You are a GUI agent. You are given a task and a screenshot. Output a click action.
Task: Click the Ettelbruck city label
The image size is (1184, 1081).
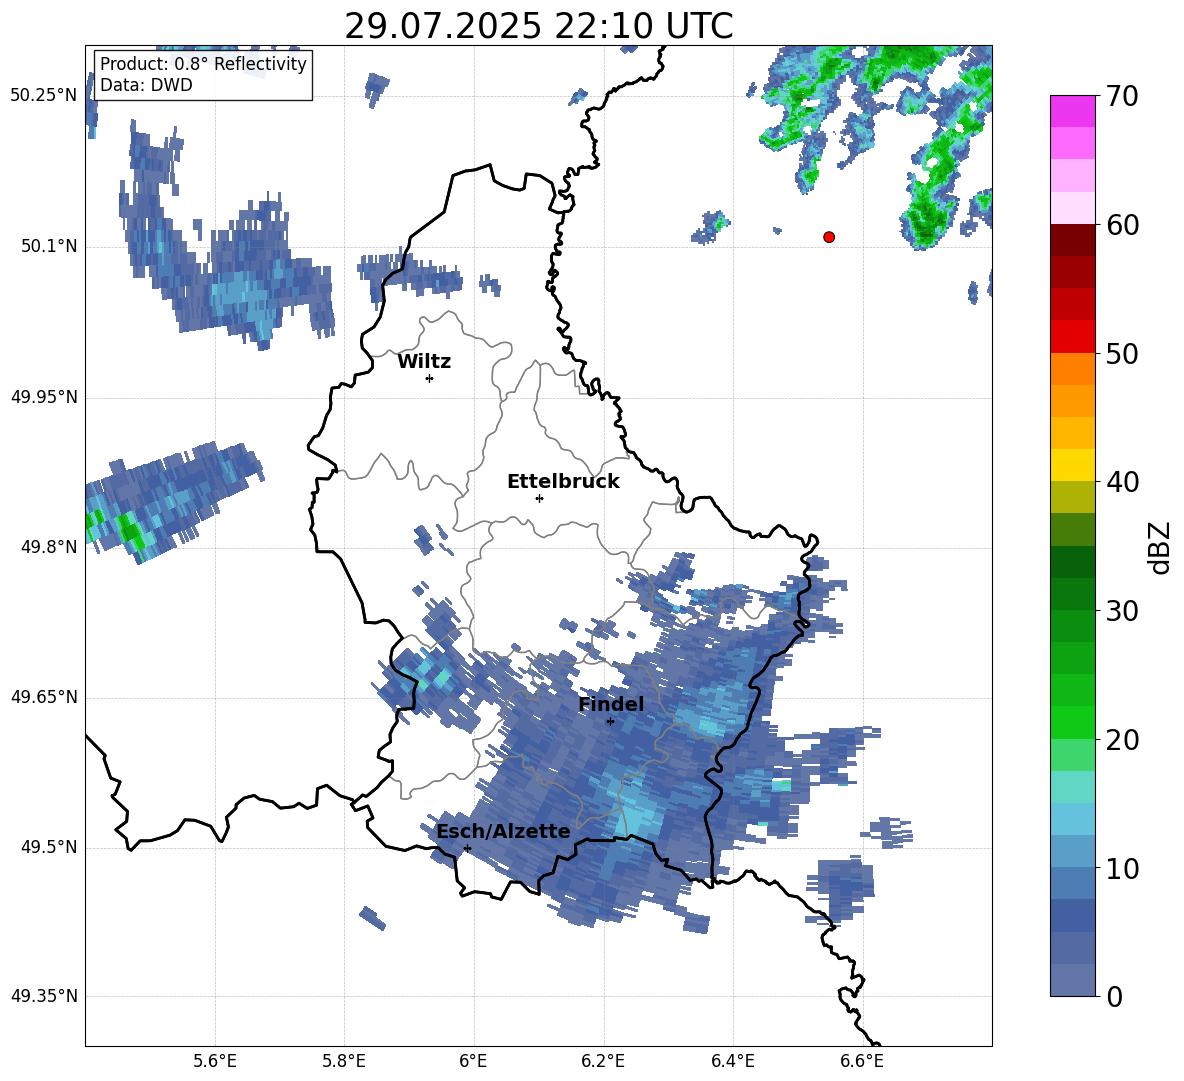[563, 482]
